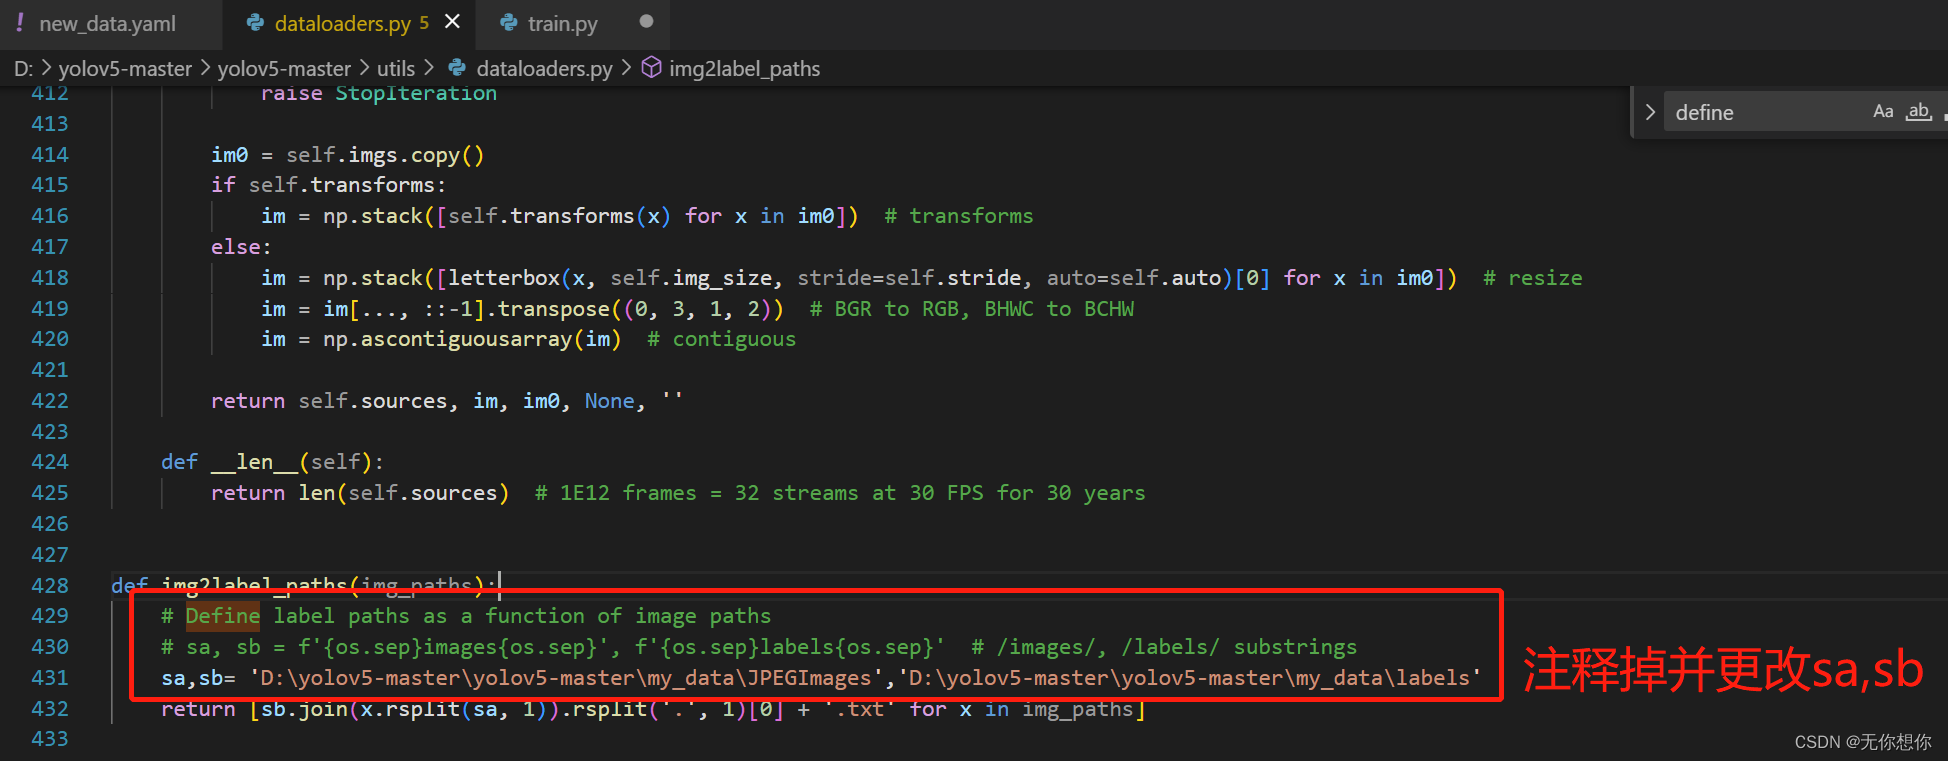The height and width of the screenshot is (761, 1948).
Task: Click the unsaved dot on train.py tab
Action: (x=646, y=22)
